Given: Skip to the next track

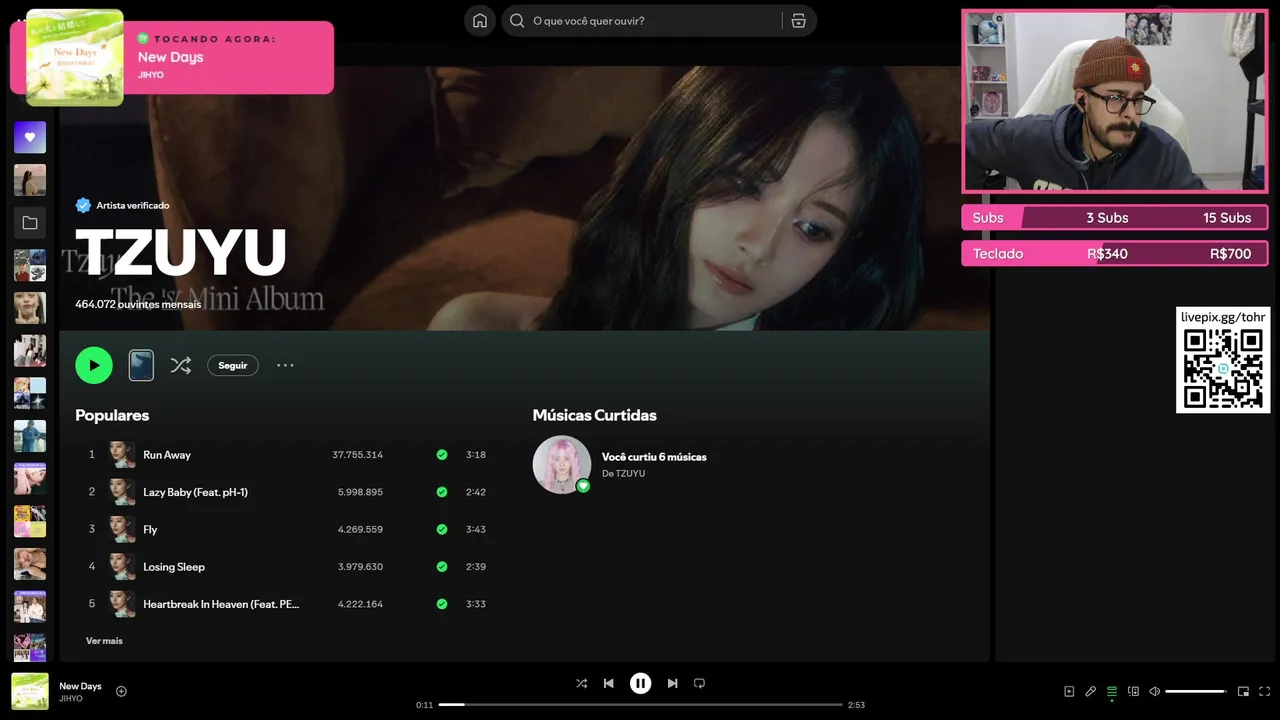Looking at the screenshot, I should click(672, 684).
